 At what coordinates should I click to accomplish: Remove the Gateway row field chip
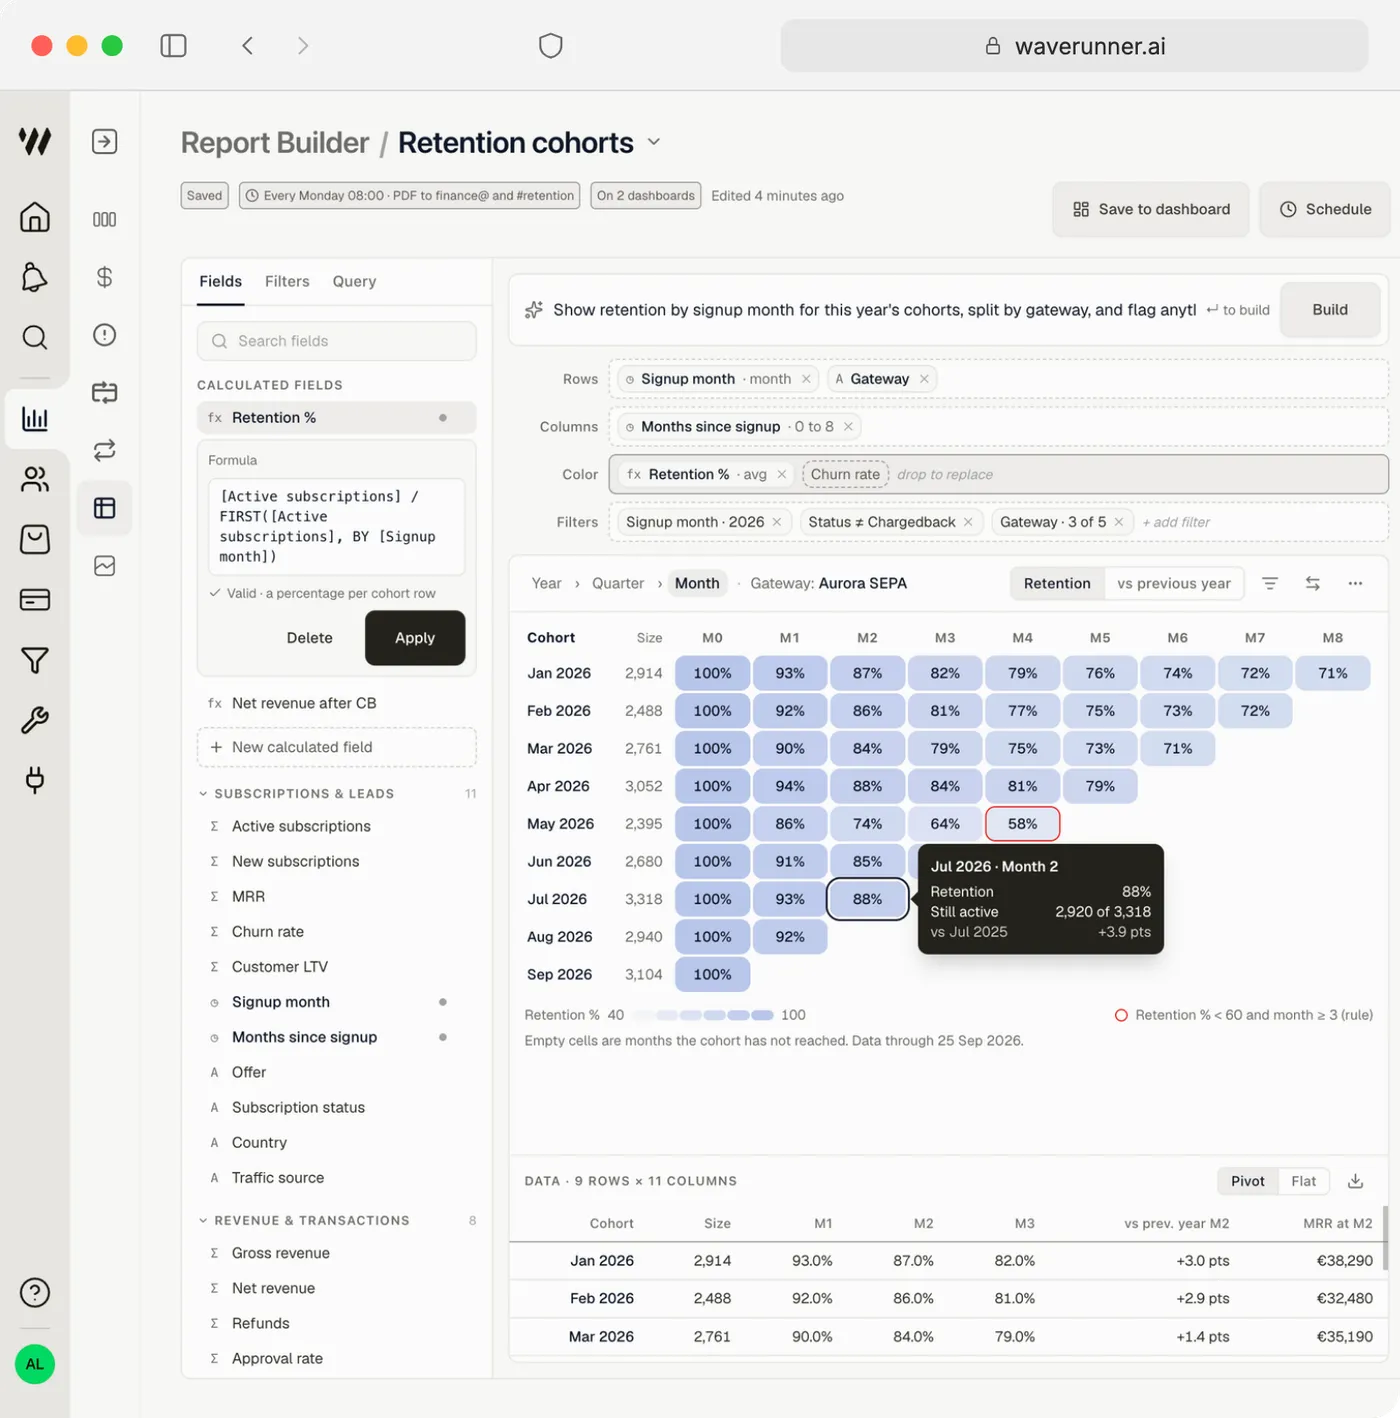click(924, 379)
